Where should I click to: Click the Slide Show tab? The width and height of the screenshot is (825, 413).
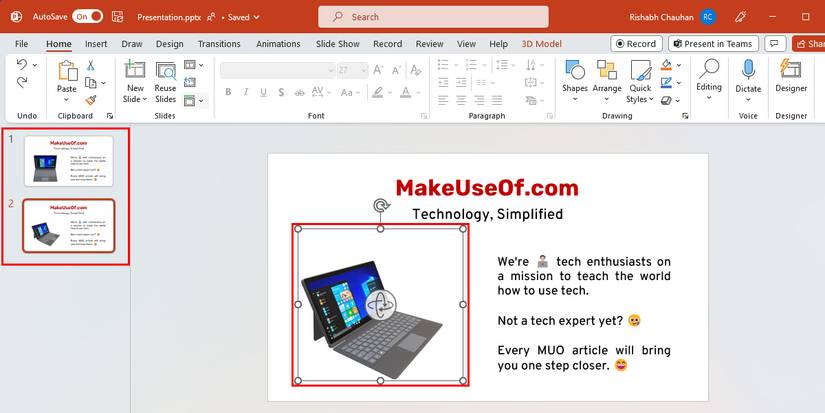pos(338,44)
